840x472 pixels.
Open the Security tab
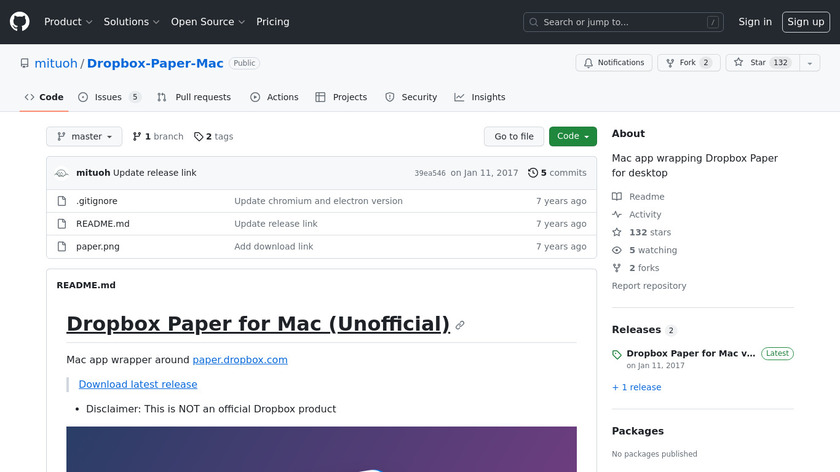tap(411, 97)
